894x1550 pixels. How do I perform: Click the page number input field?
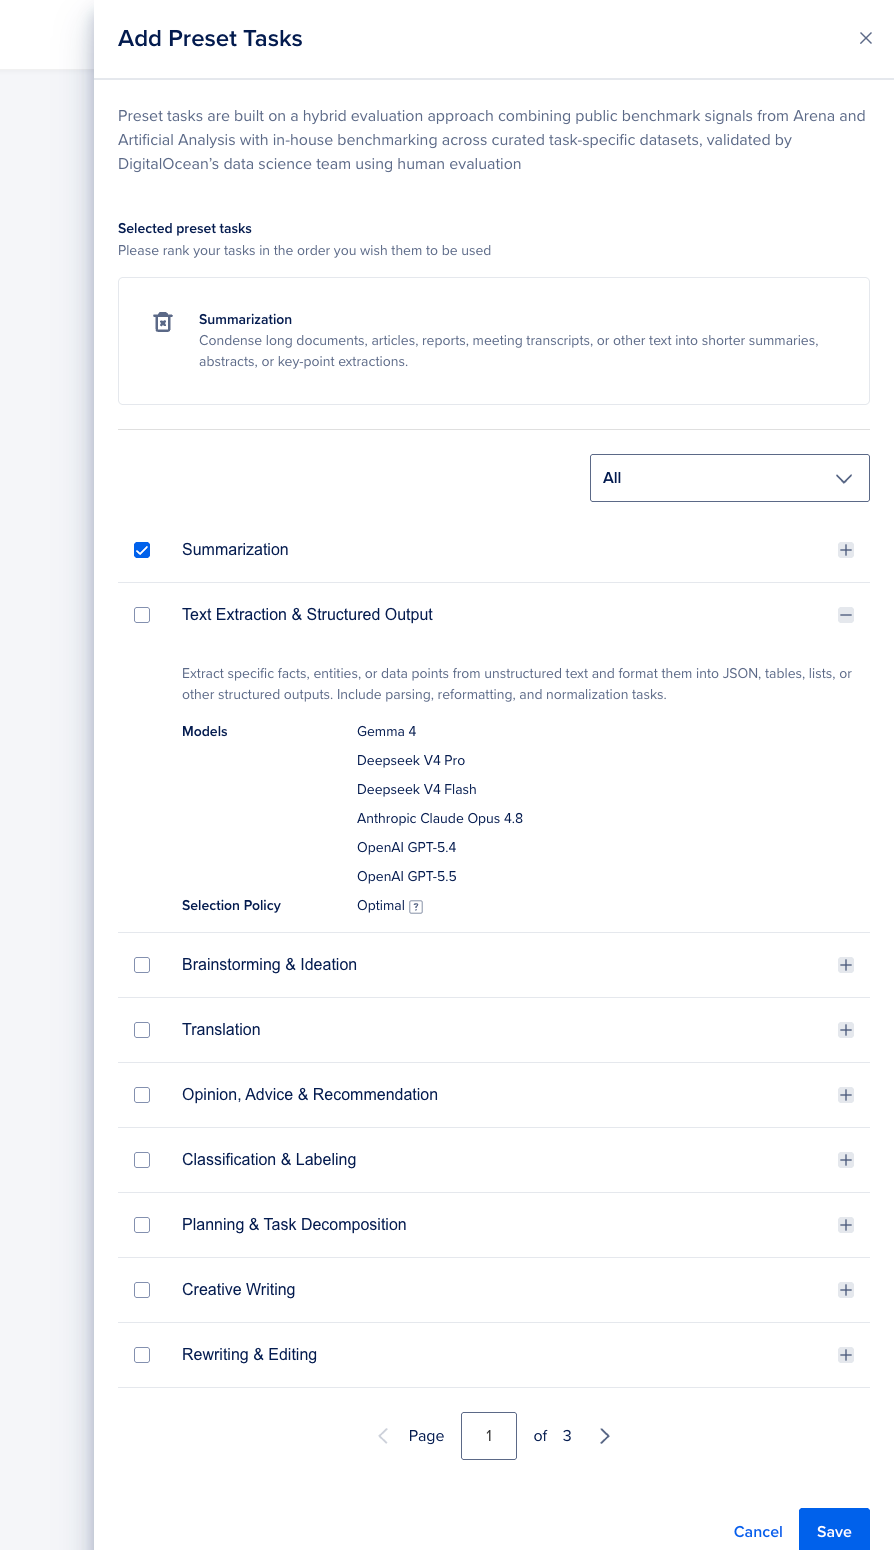click(x=489, y=1436)
